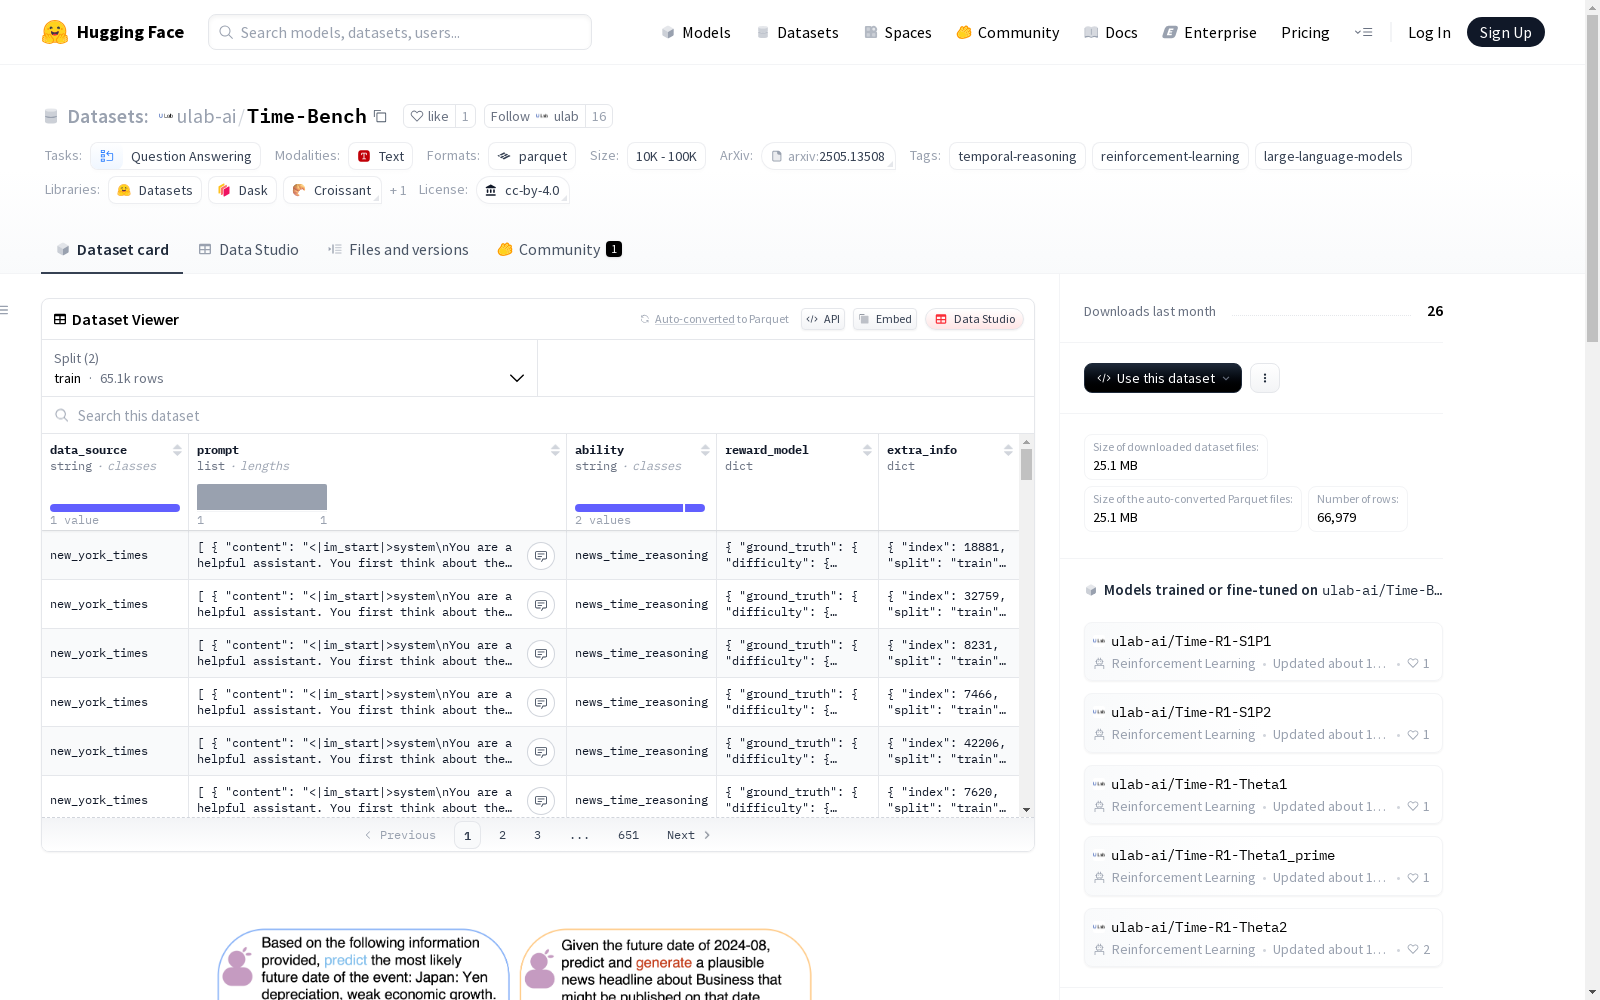Follow the ulab organization
The height and width of the screenshot is (1000, 1600).
click(x=534, y=116)
